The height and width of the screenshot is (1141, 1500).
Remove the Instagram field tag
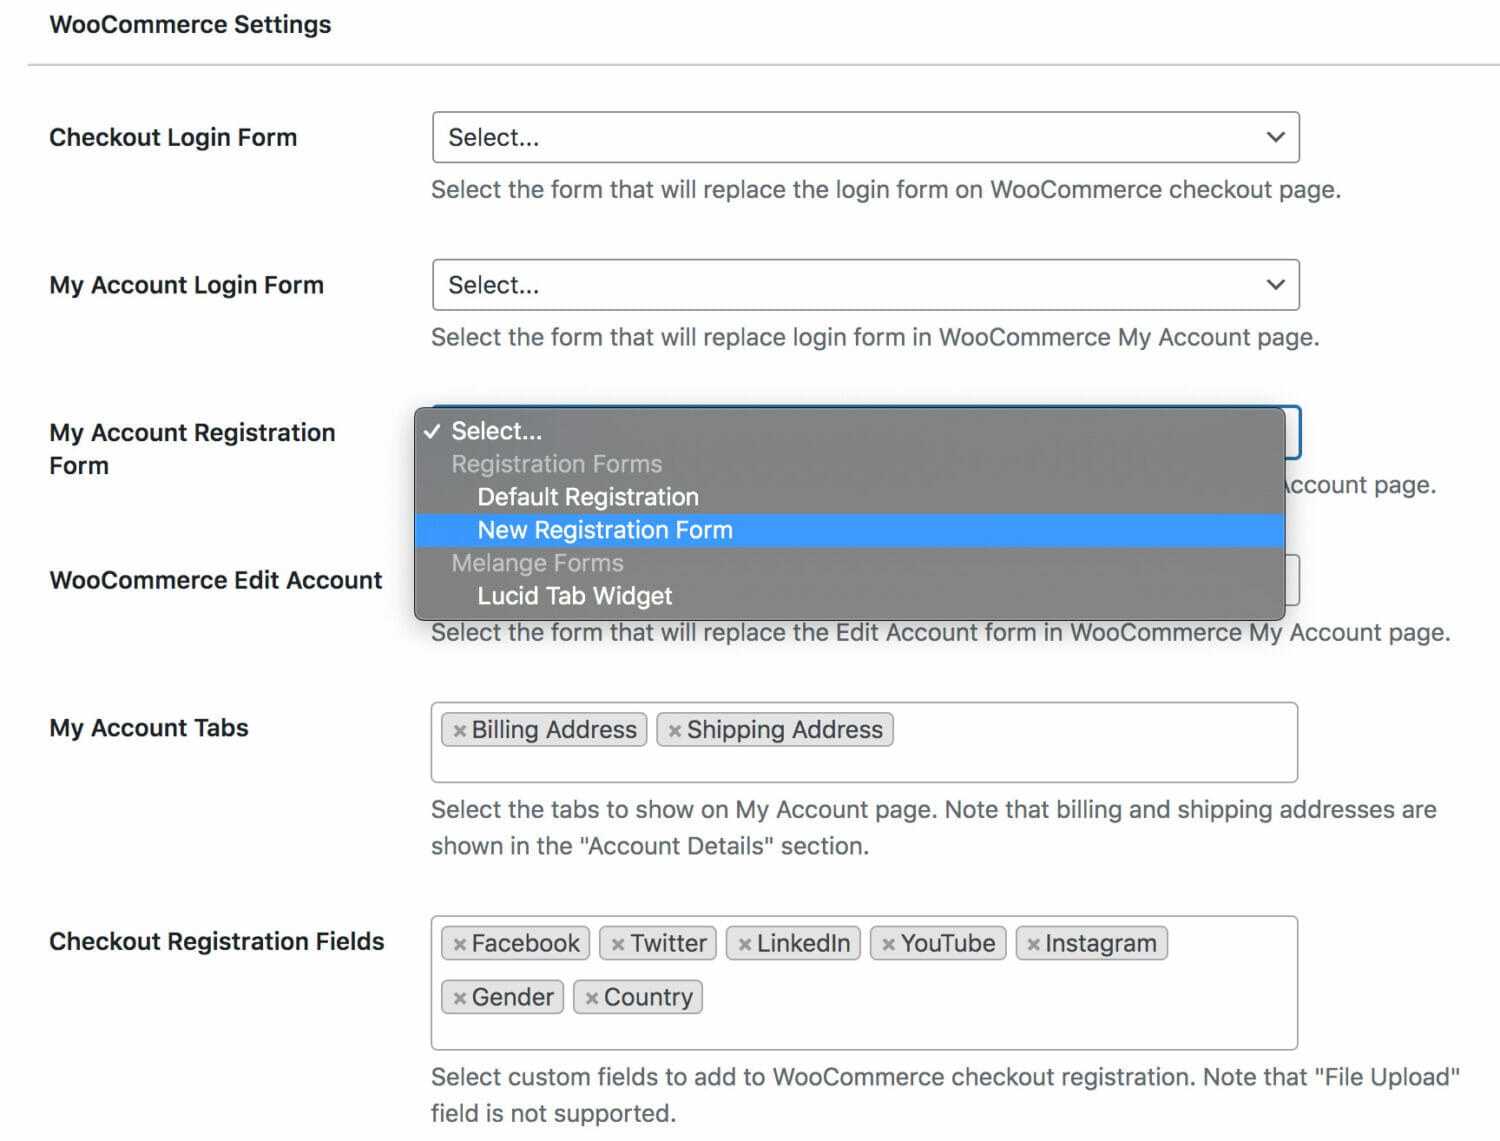click(1033, 944)
